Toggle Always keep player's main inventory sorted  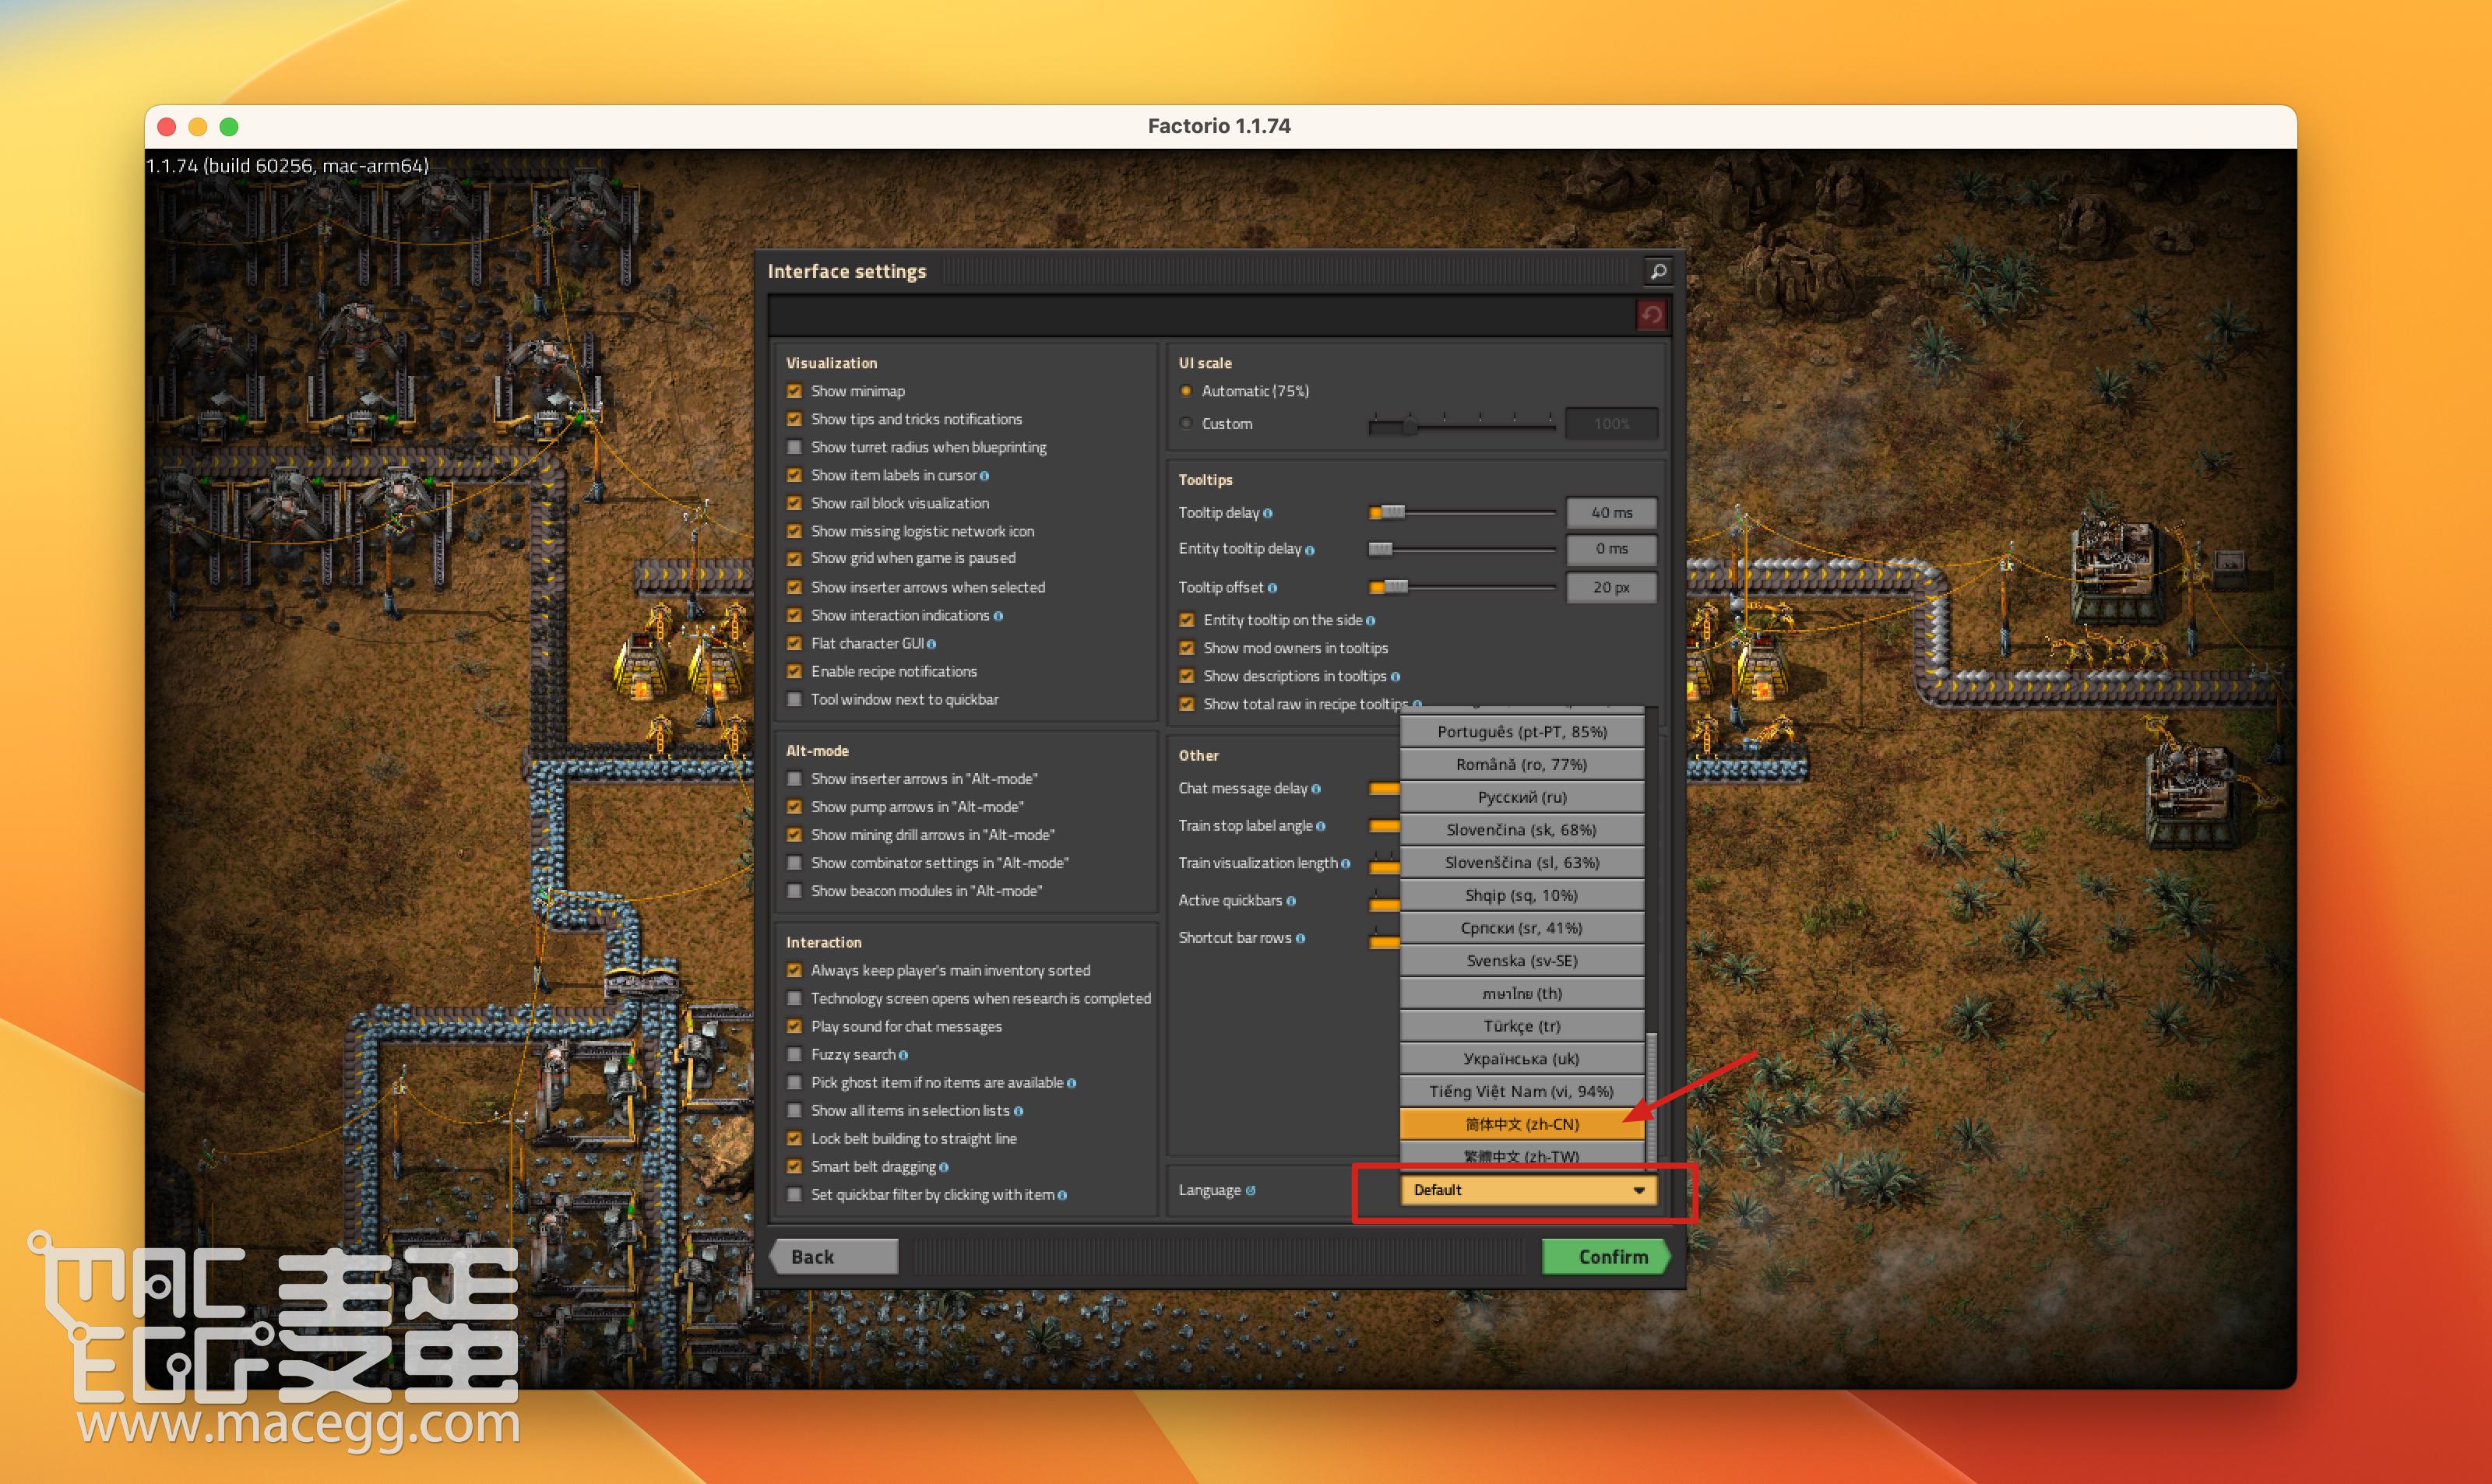pos(794,970)
